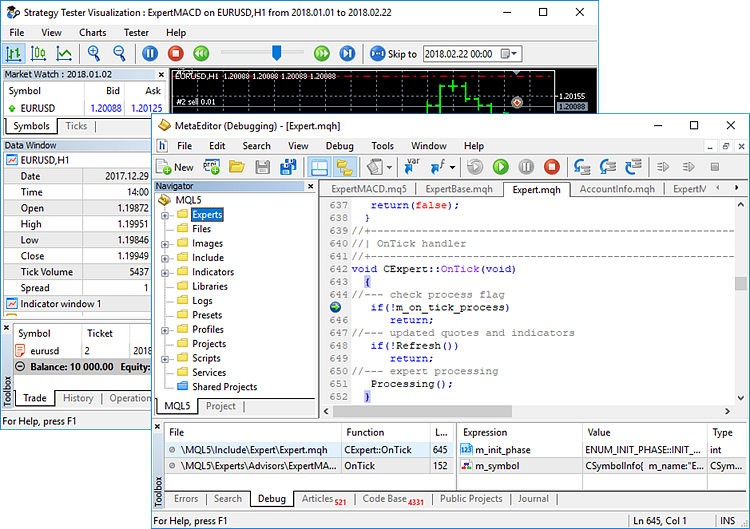Screen dimensions: 750x529
Task: Click New file button in MetaEditor
Action: (175, 167)
